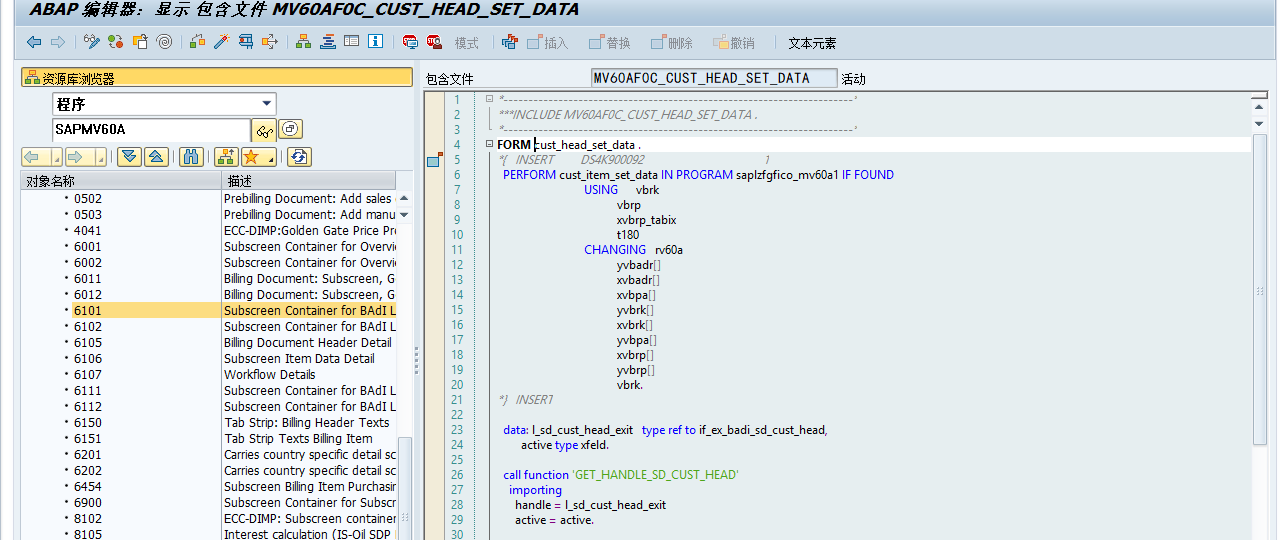Viewport: 1280px width, 540px height.
Task: Open the star Favorites button
Action: pos(258,157)
